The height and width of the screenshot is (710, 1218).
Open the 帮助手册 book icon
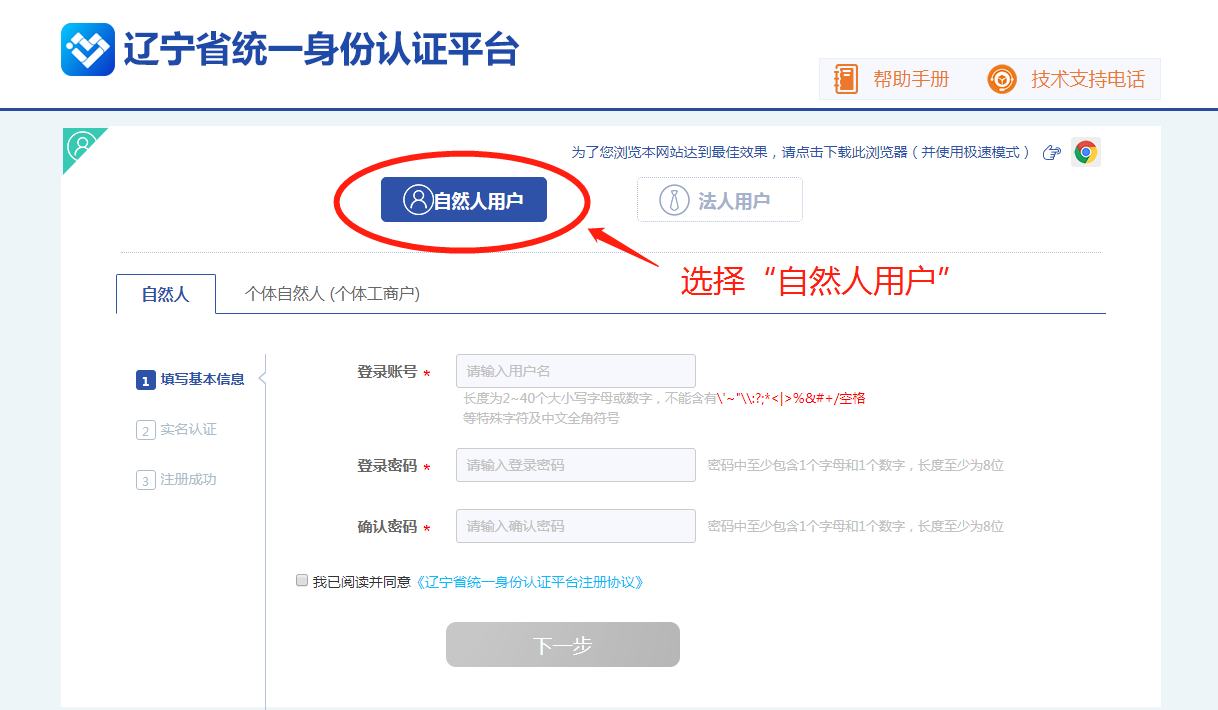click(846, 79)
